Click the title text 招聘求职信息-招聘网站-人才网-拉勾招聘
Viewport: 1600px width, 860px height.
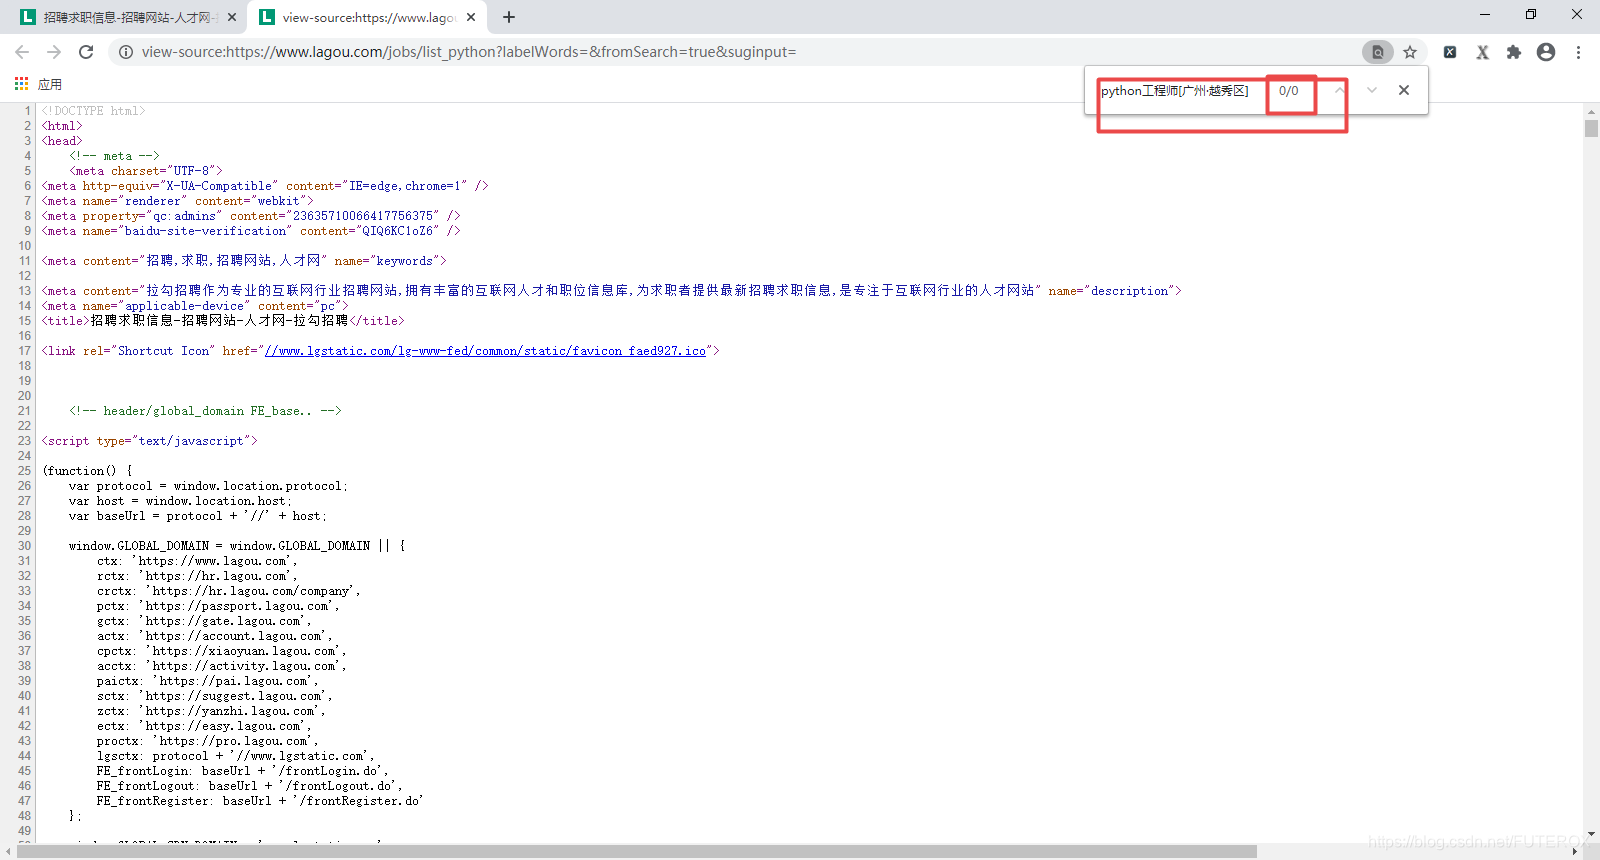(220, 321)
